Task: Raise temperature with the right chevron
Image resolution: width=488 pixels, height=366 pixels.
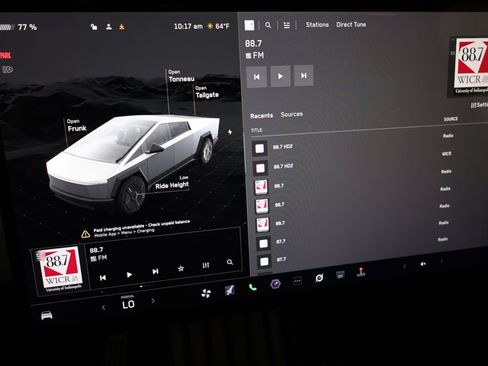Action: click(x=153, y=301)
